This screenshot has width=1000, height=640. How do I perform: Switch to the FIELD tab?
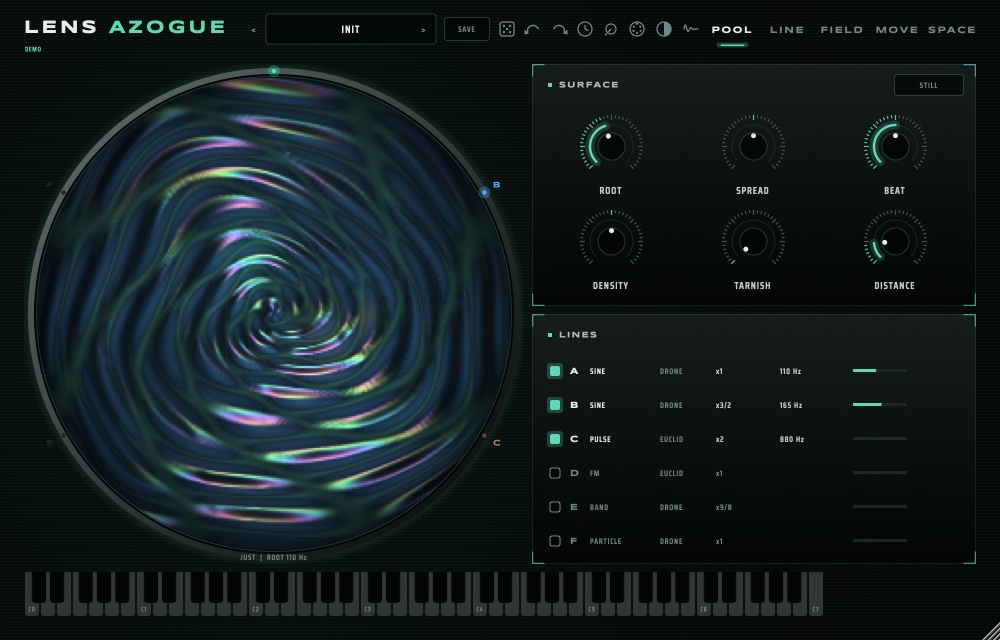point(841,30)
